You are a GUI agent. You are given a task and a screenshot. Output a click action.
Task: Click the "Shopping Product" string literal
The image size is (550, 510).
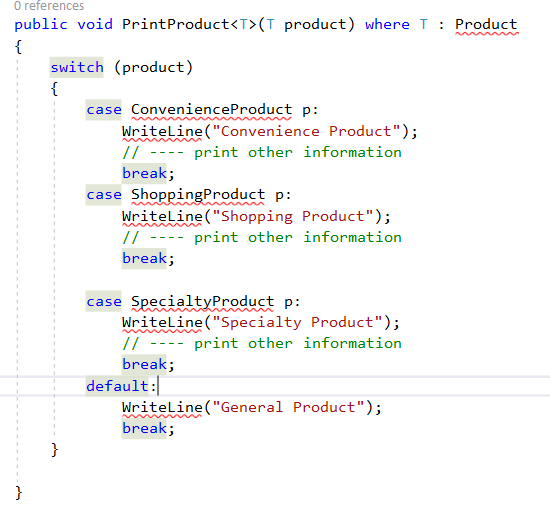tap(293, 216)
